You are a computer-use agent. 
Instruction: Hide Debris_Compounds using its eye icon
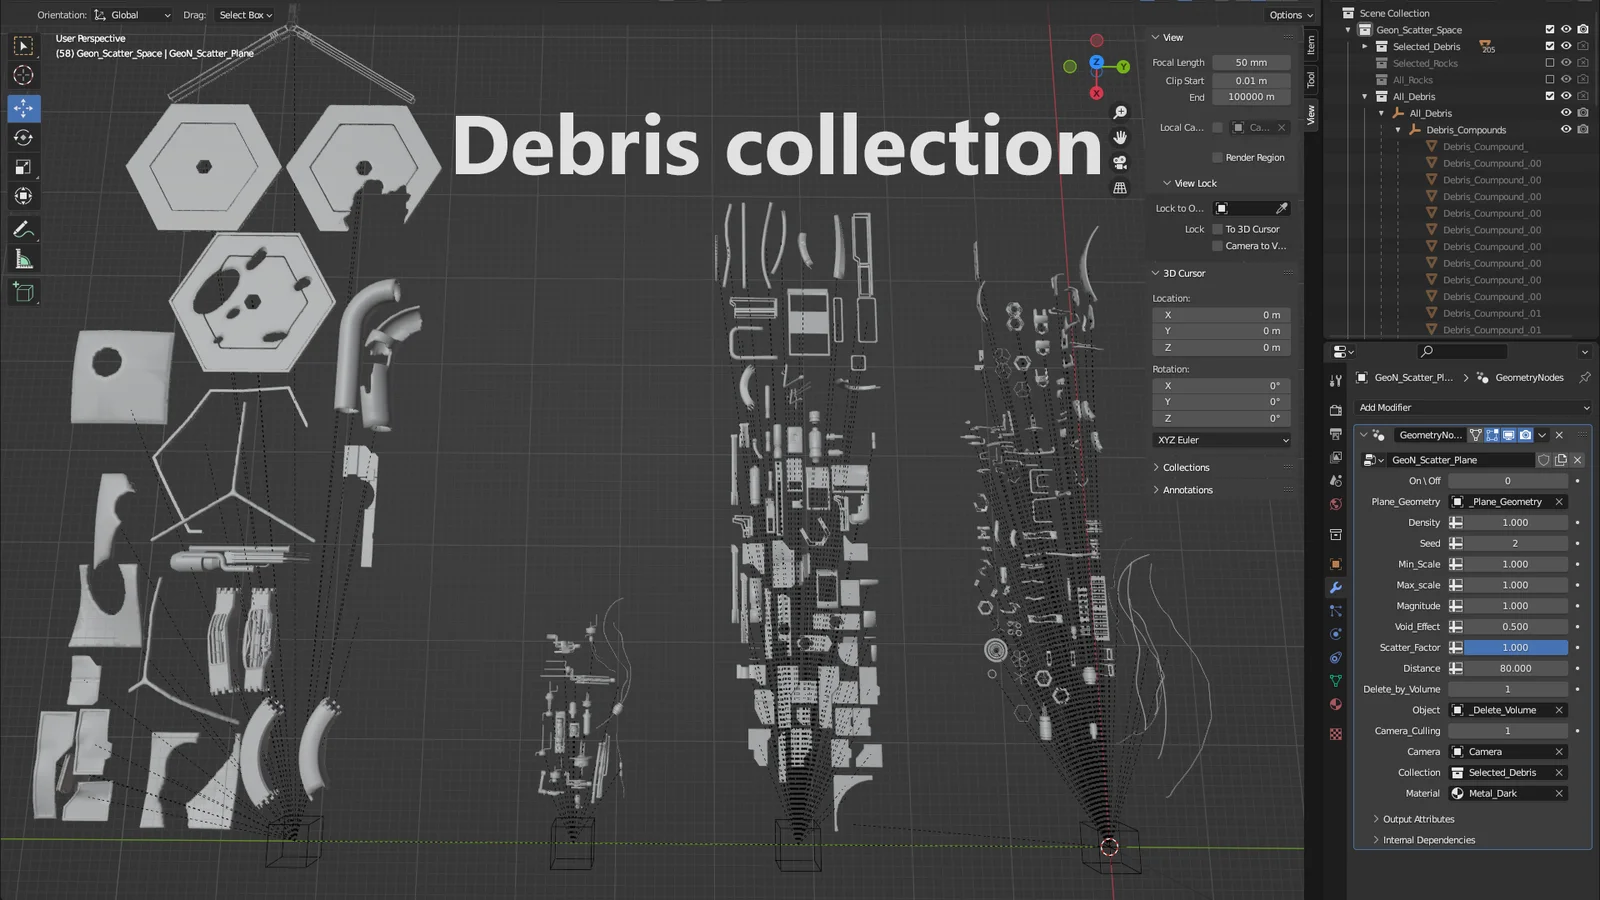1566,130
